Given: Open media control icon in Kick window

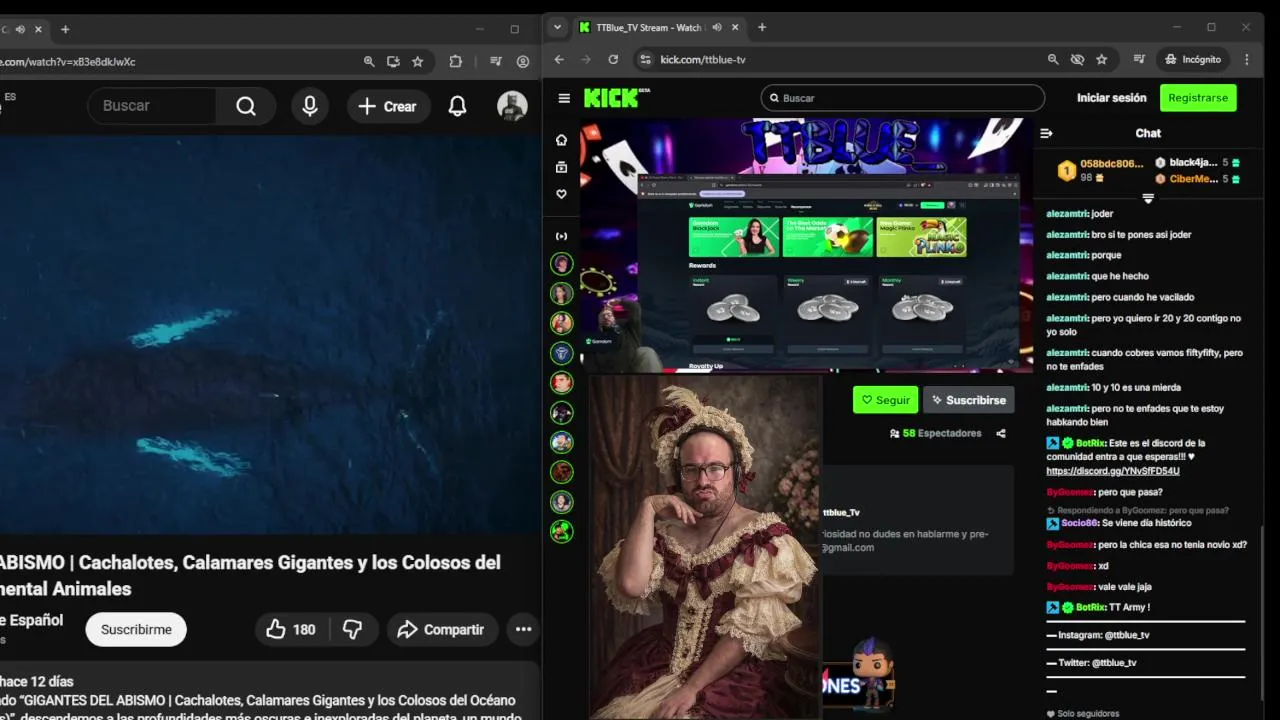Looking at the screenshot, I should [1139, 59].
